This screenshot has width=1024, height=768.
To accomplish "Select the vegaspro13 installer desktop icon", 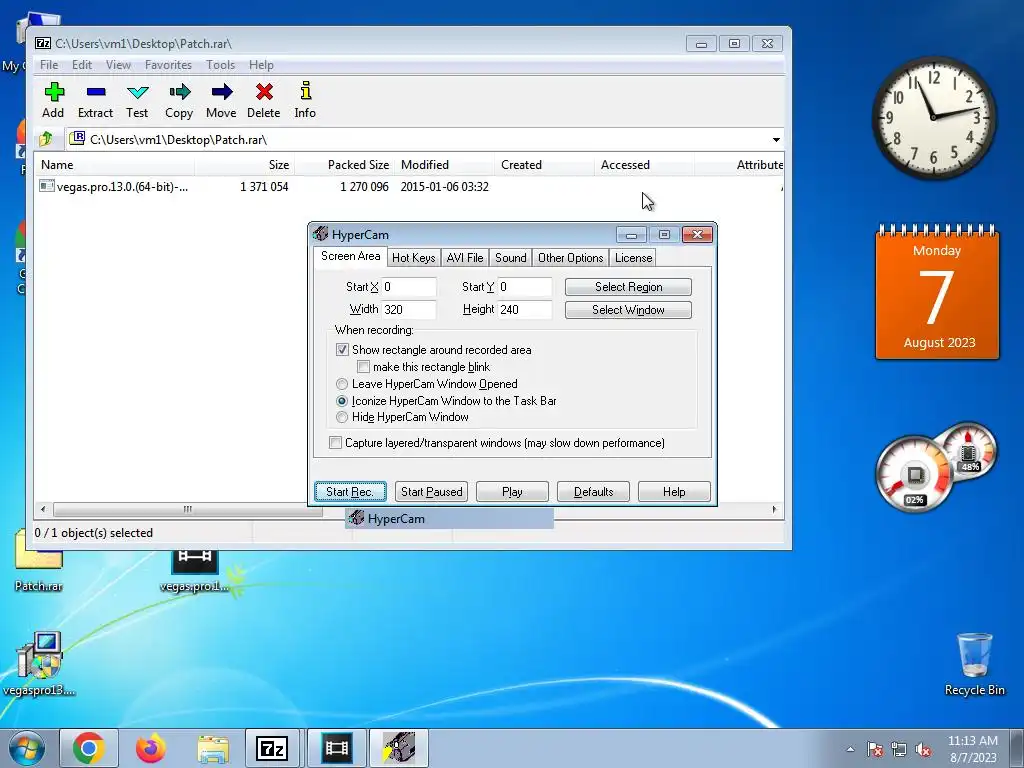I will coord(39,664).
